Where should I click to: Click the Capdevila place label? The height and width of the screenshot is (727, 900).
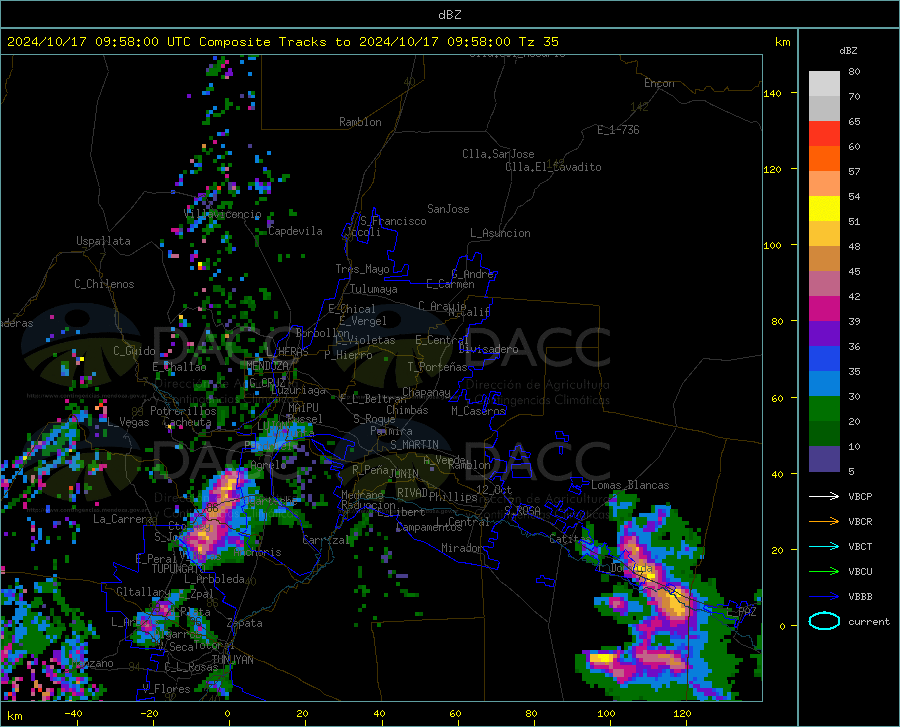[x=296, y=231]
